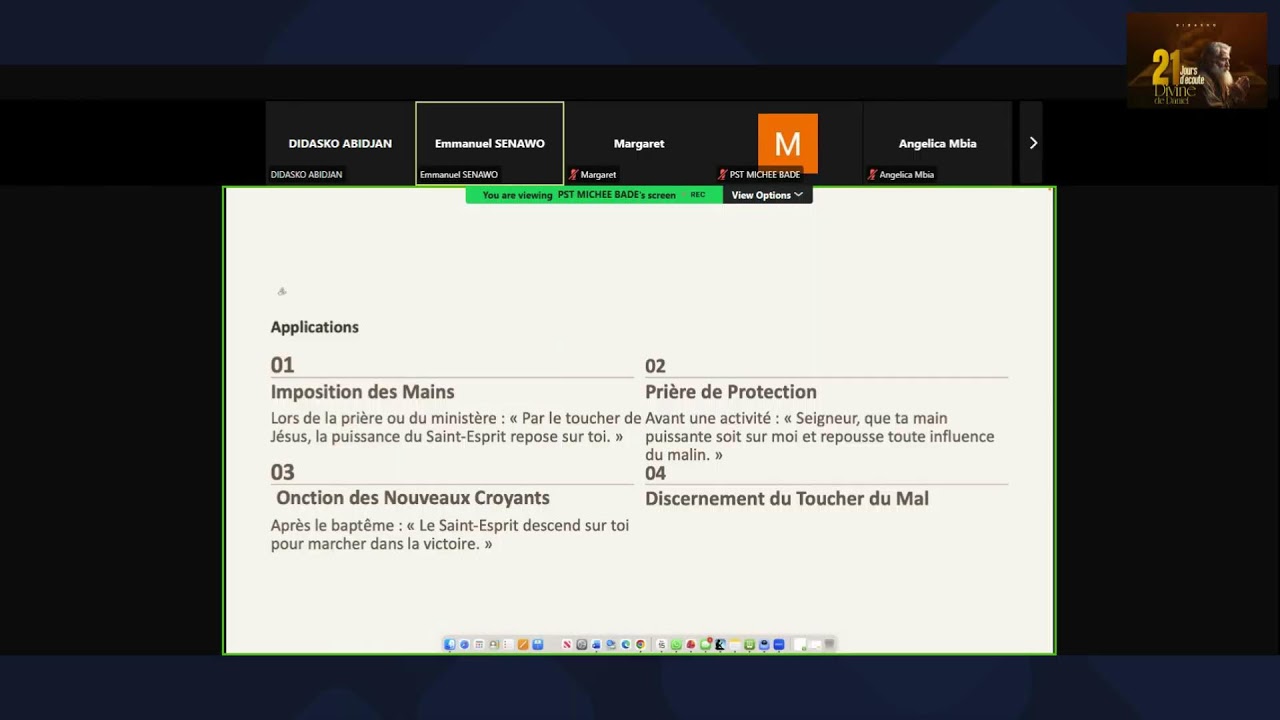Open the Zoom app in the dock
The image size is (1280, 720).
click(779, 645)
